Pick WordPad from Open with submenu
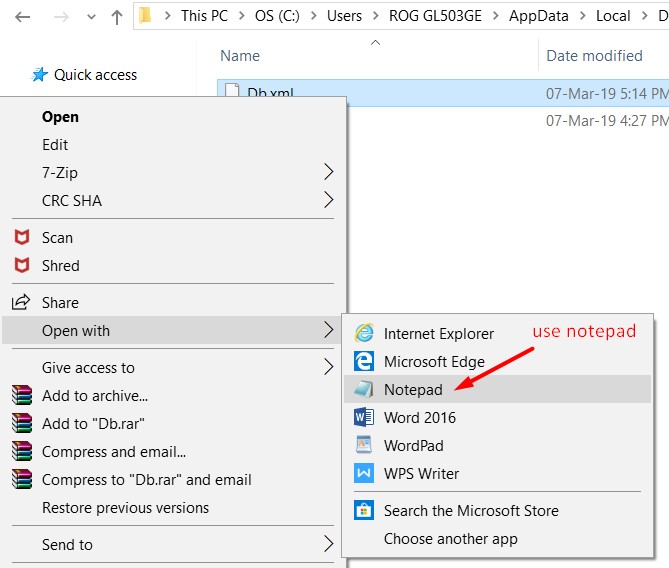 pyautogui.click(x=413, y=445)
